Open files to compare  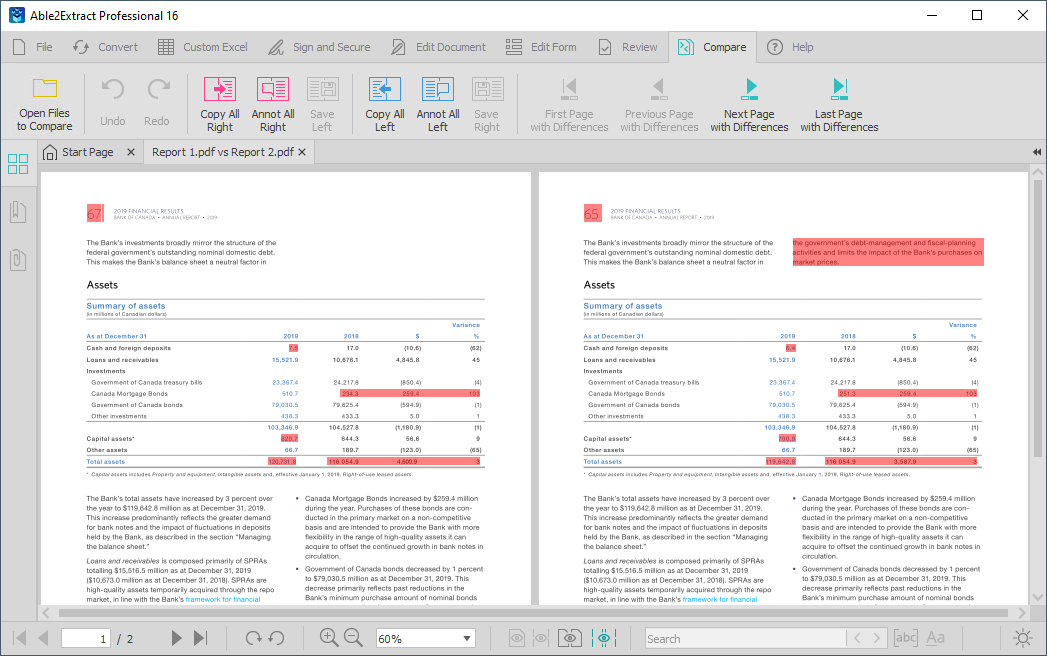coord(44,103)
